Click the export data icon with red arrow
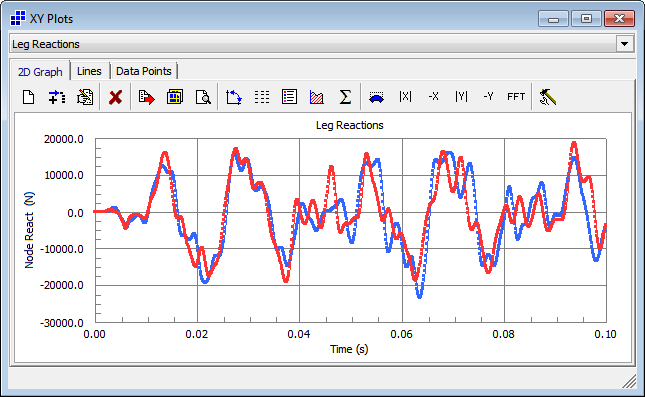 (x=146, y=97)
